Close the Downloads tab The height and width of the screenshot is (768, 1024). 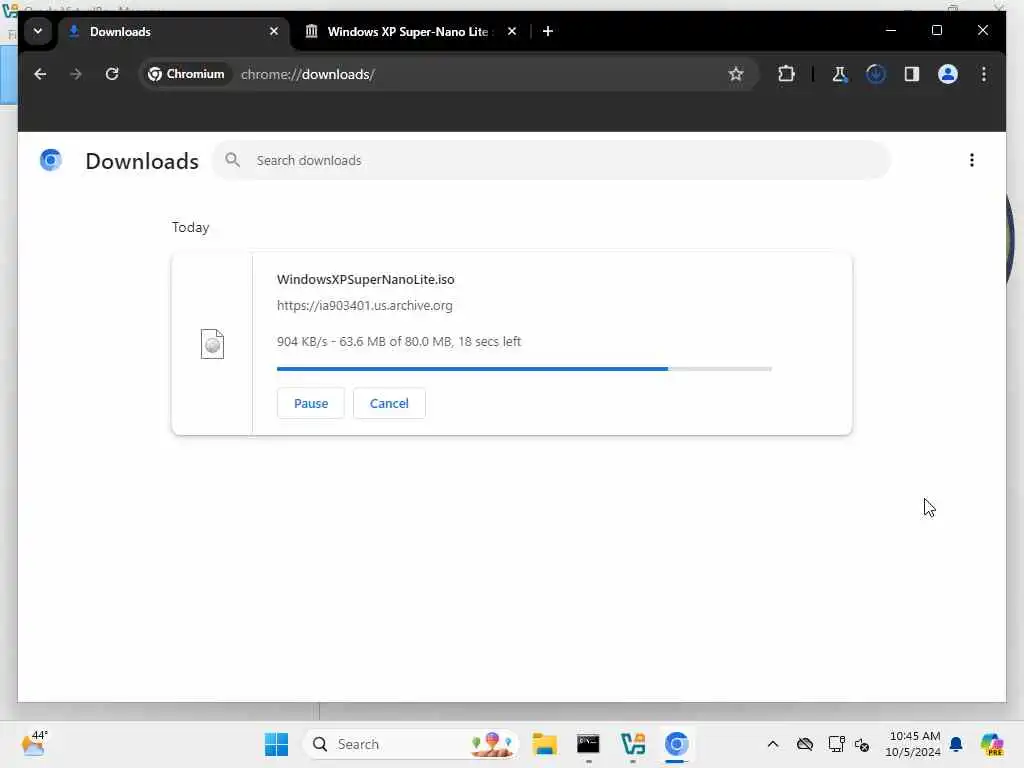click(x=274, y=31)
